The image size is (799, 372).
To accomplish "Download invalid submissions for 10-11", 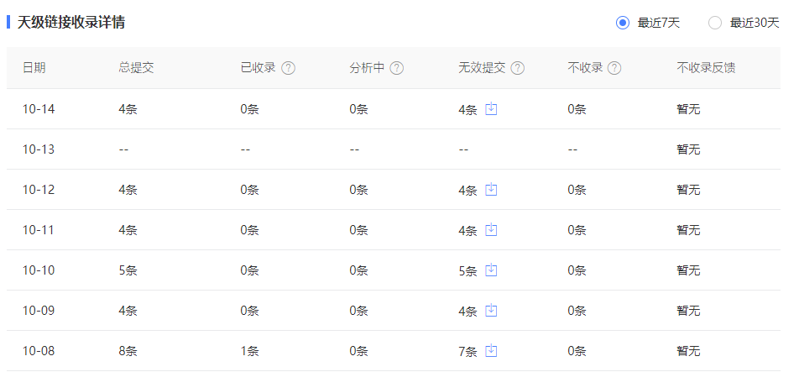I will [x=491, y=230].
